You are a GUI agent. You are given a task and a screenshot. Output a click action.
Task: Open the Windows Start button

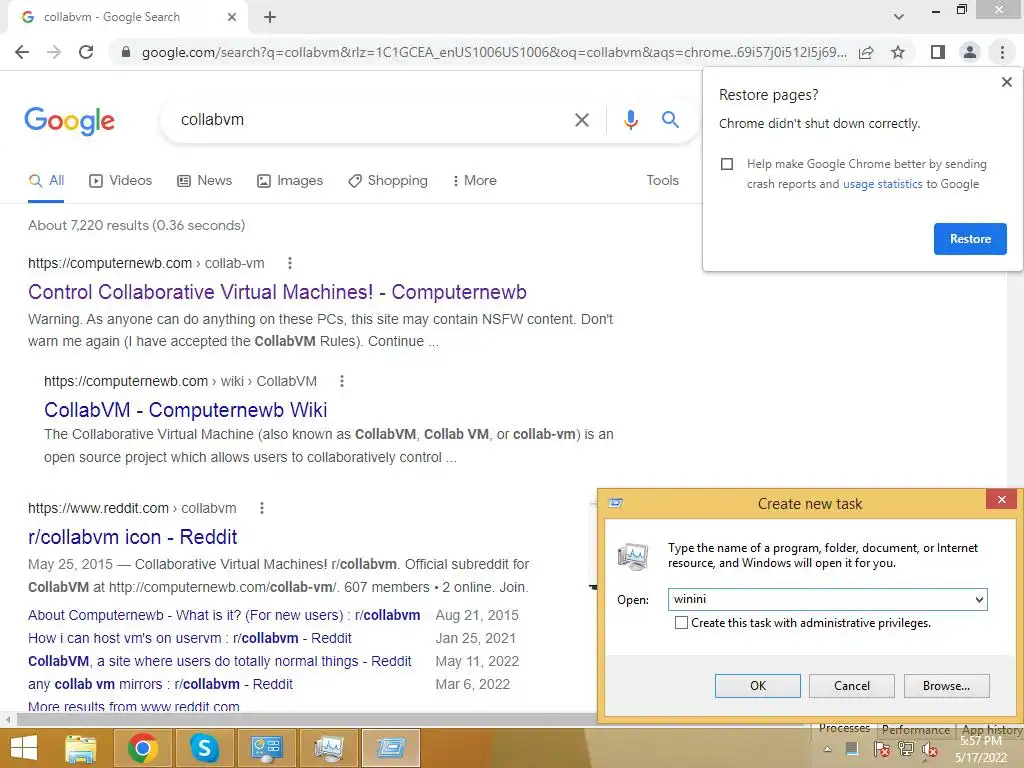point(24,748)
